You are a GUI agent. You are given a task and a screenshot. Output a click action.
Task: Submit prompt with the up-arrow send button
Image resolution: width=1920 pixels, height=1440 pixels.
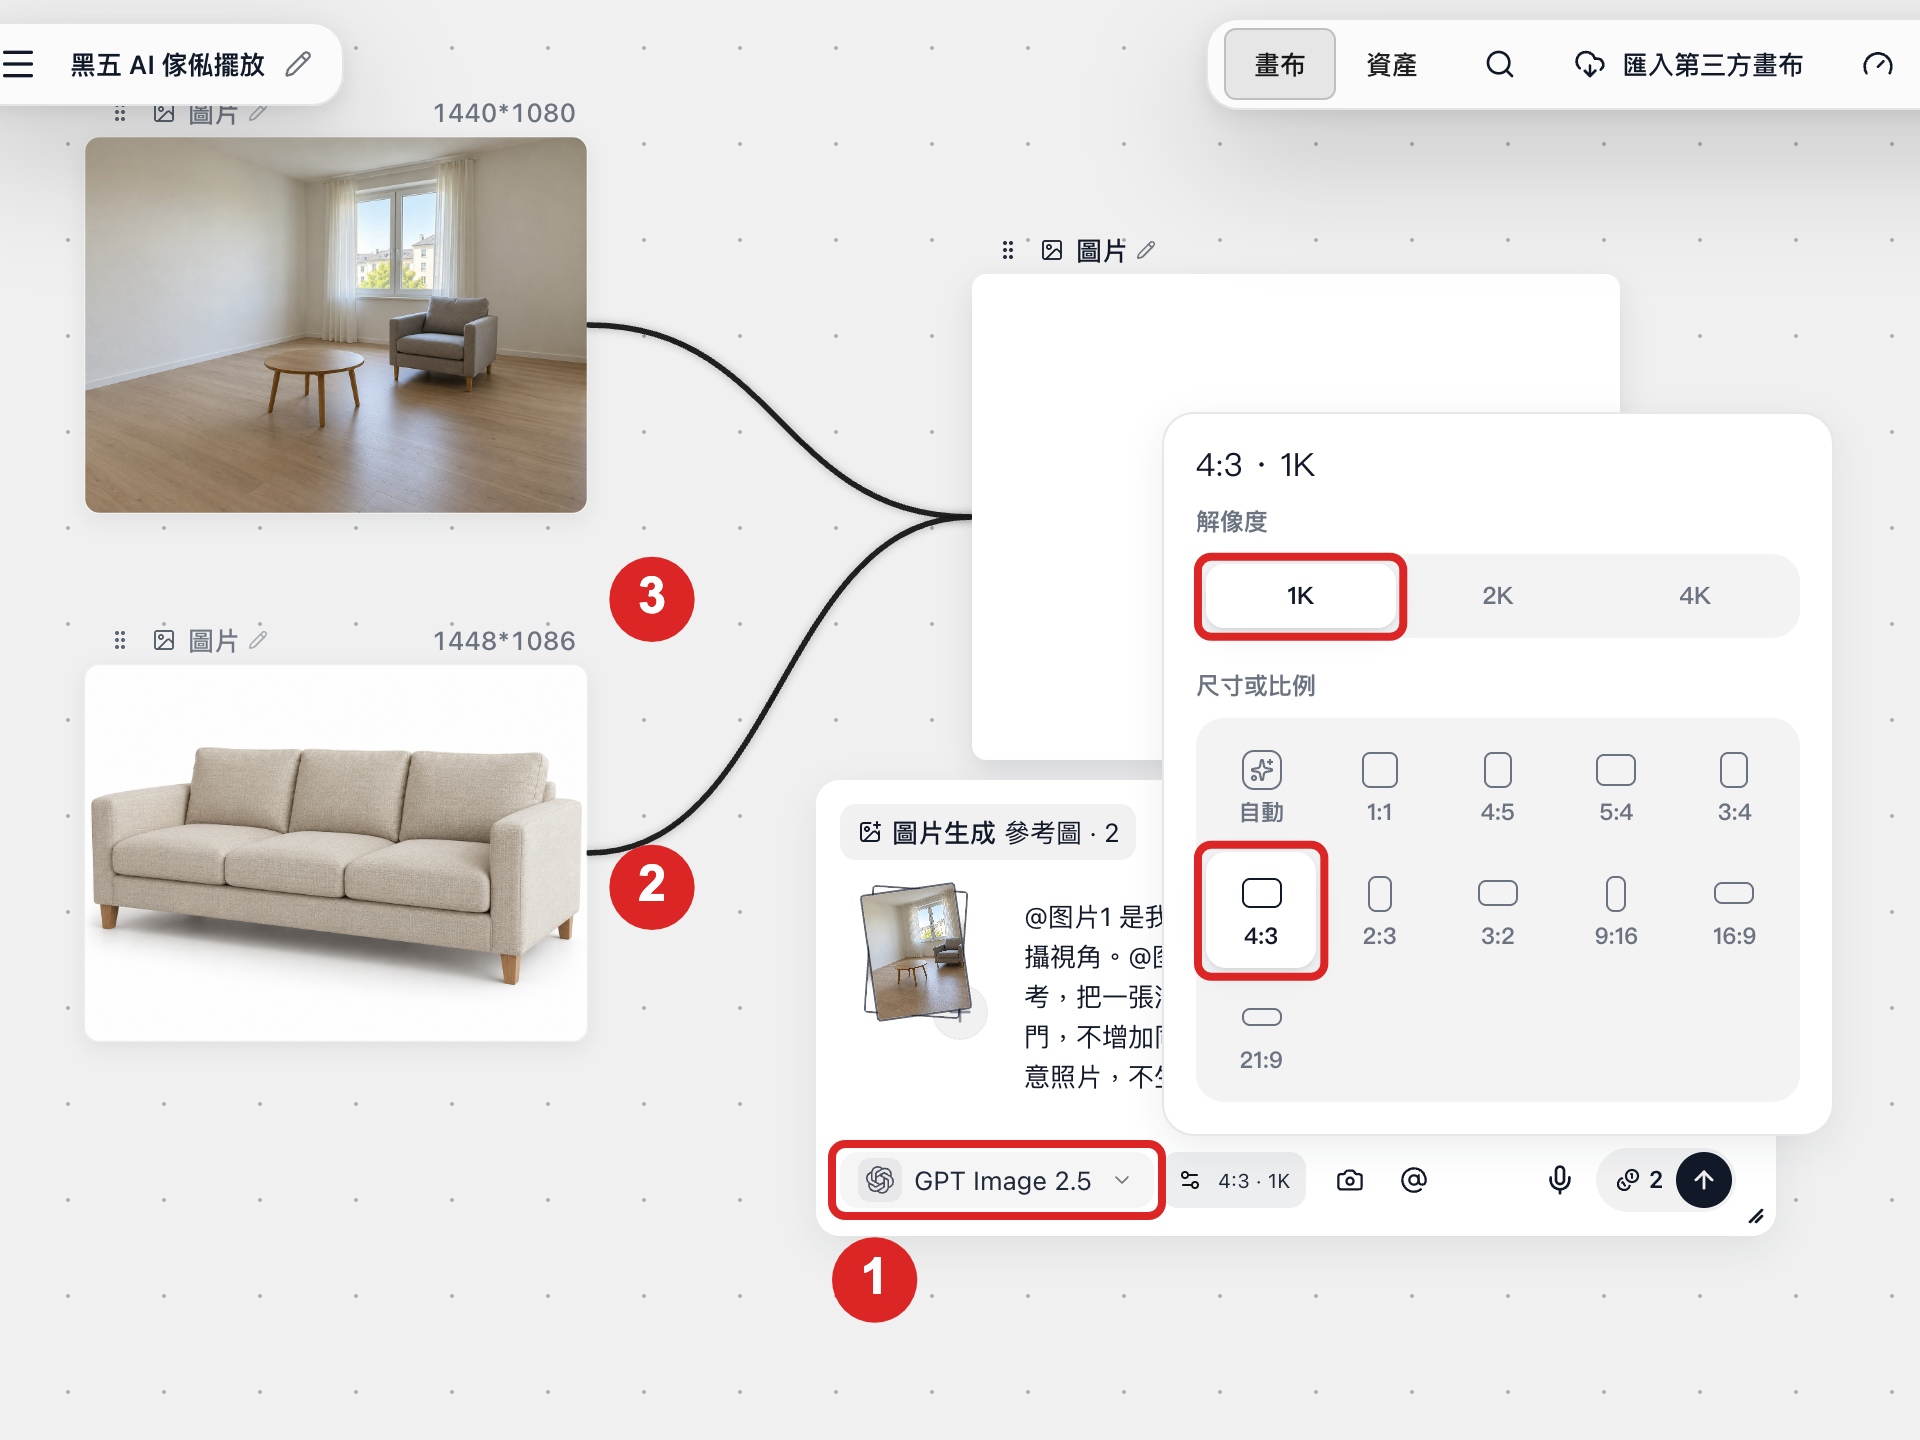pyautogui.click(x=1703, y=1180)
